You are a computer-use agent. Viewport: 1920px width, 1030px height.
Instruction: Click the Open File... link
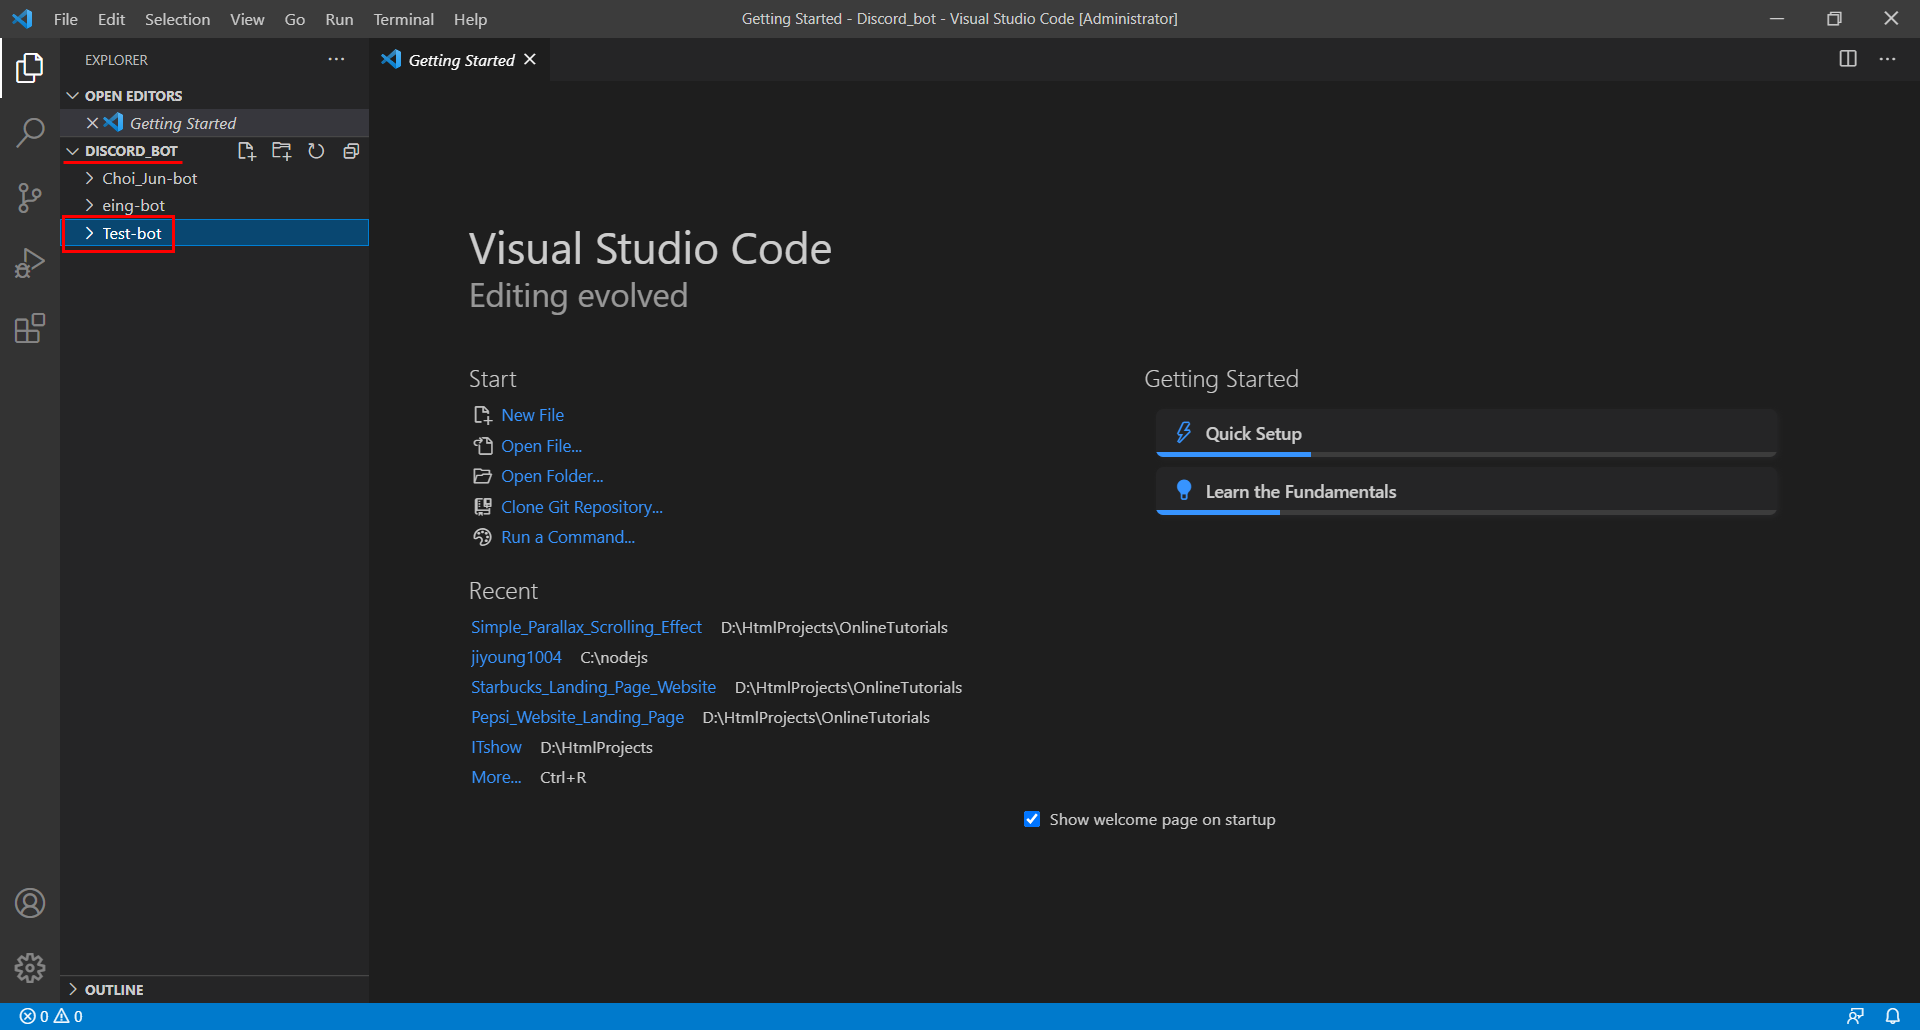point(541,446)
